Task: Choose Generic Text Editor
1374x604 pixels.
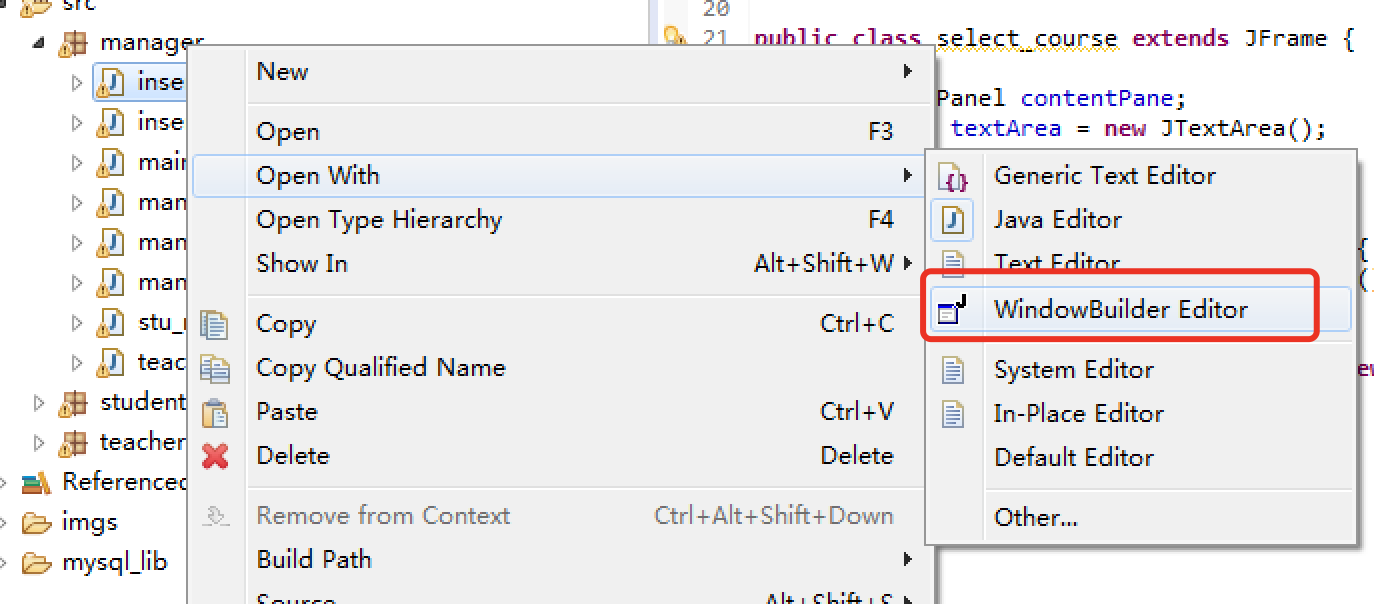Action: [x=1140, y=175]
